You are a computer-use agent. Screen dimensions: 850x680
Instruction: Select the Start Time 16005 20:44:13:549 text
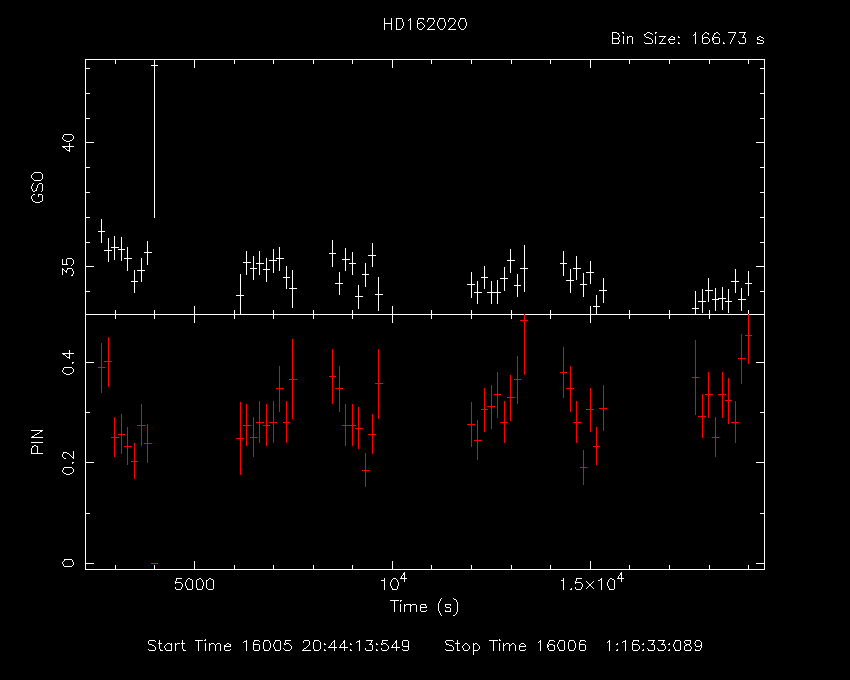click(279, 646)
